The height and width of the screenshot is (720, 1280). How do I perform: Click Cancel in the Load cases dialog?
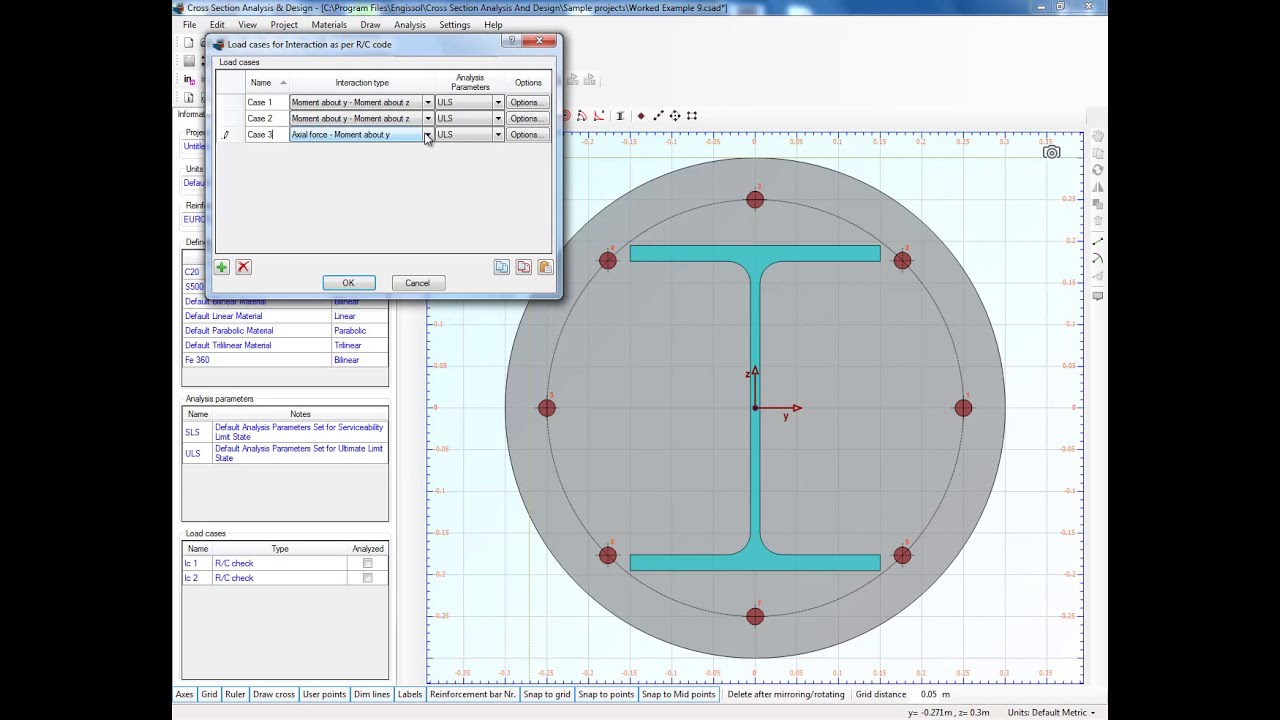pos(417,283)
